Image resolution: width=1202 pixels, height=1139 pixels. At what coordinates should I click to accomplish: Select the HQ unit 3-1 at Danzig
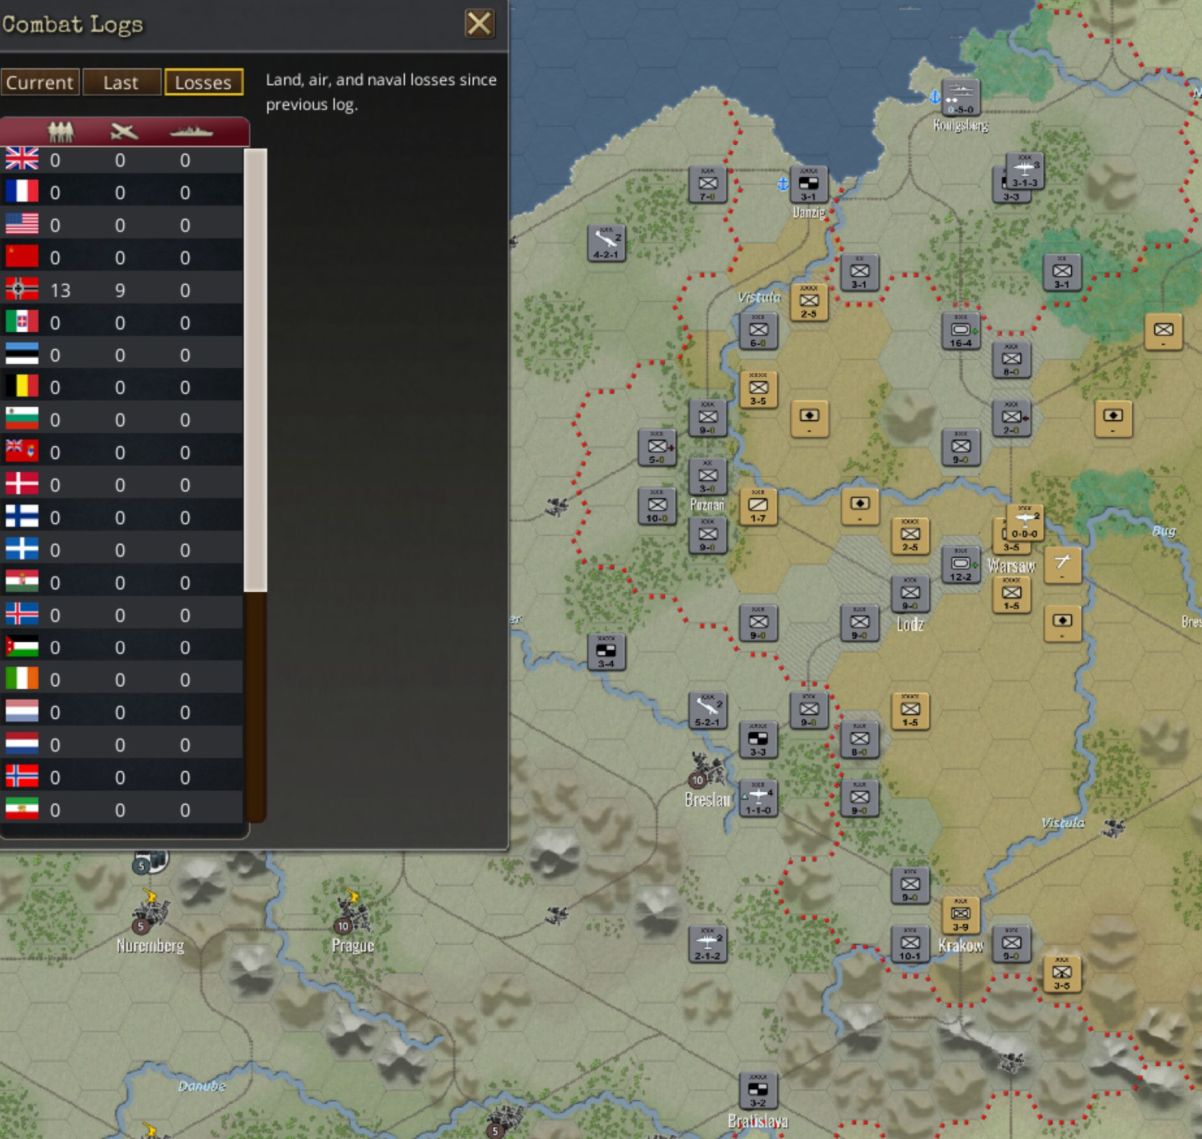point(809,184)
